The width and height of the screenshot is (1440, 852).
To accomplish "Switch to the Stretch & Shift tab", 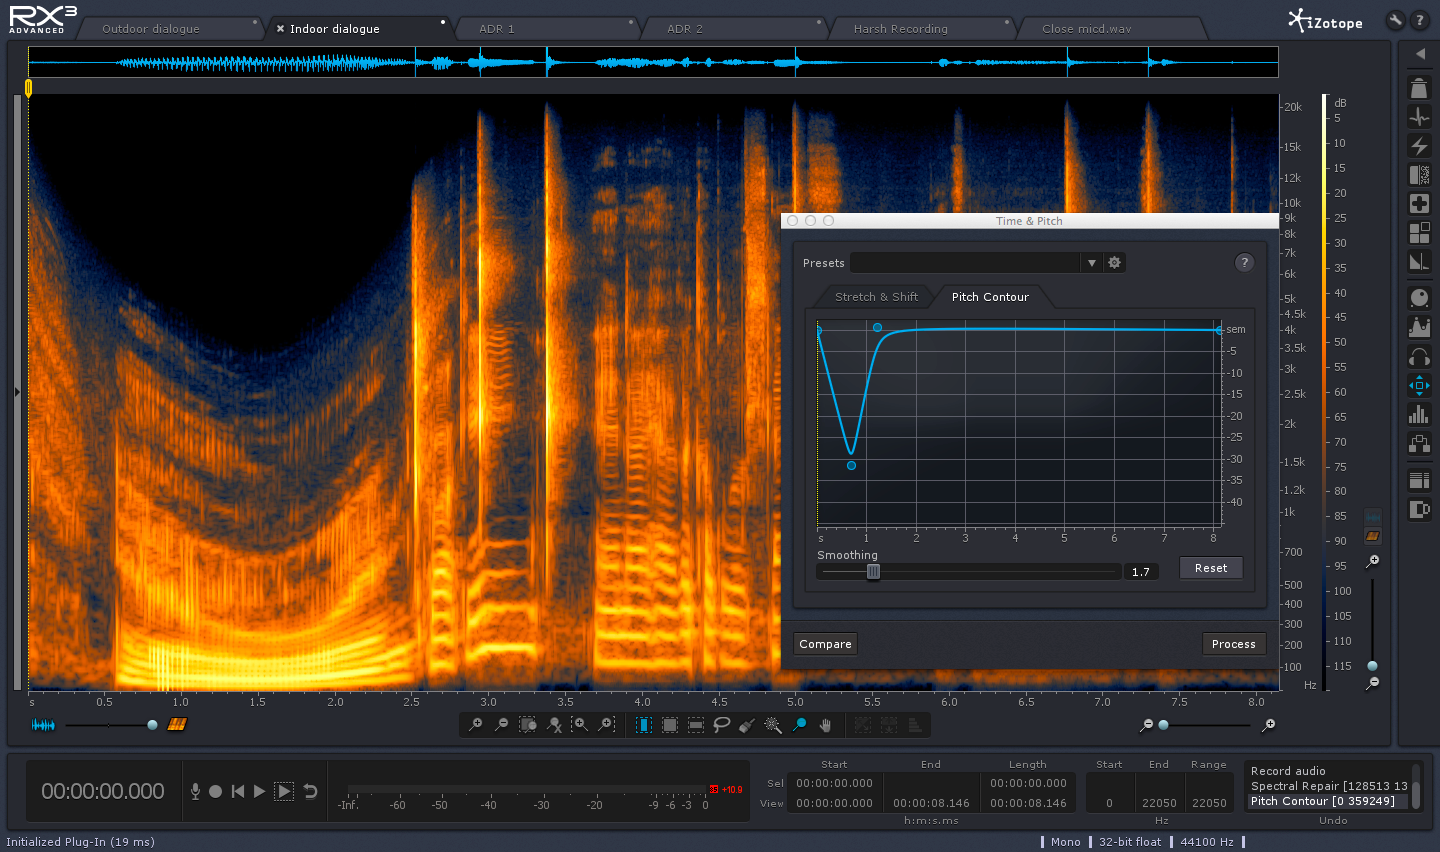I will [x=876, y=297].
